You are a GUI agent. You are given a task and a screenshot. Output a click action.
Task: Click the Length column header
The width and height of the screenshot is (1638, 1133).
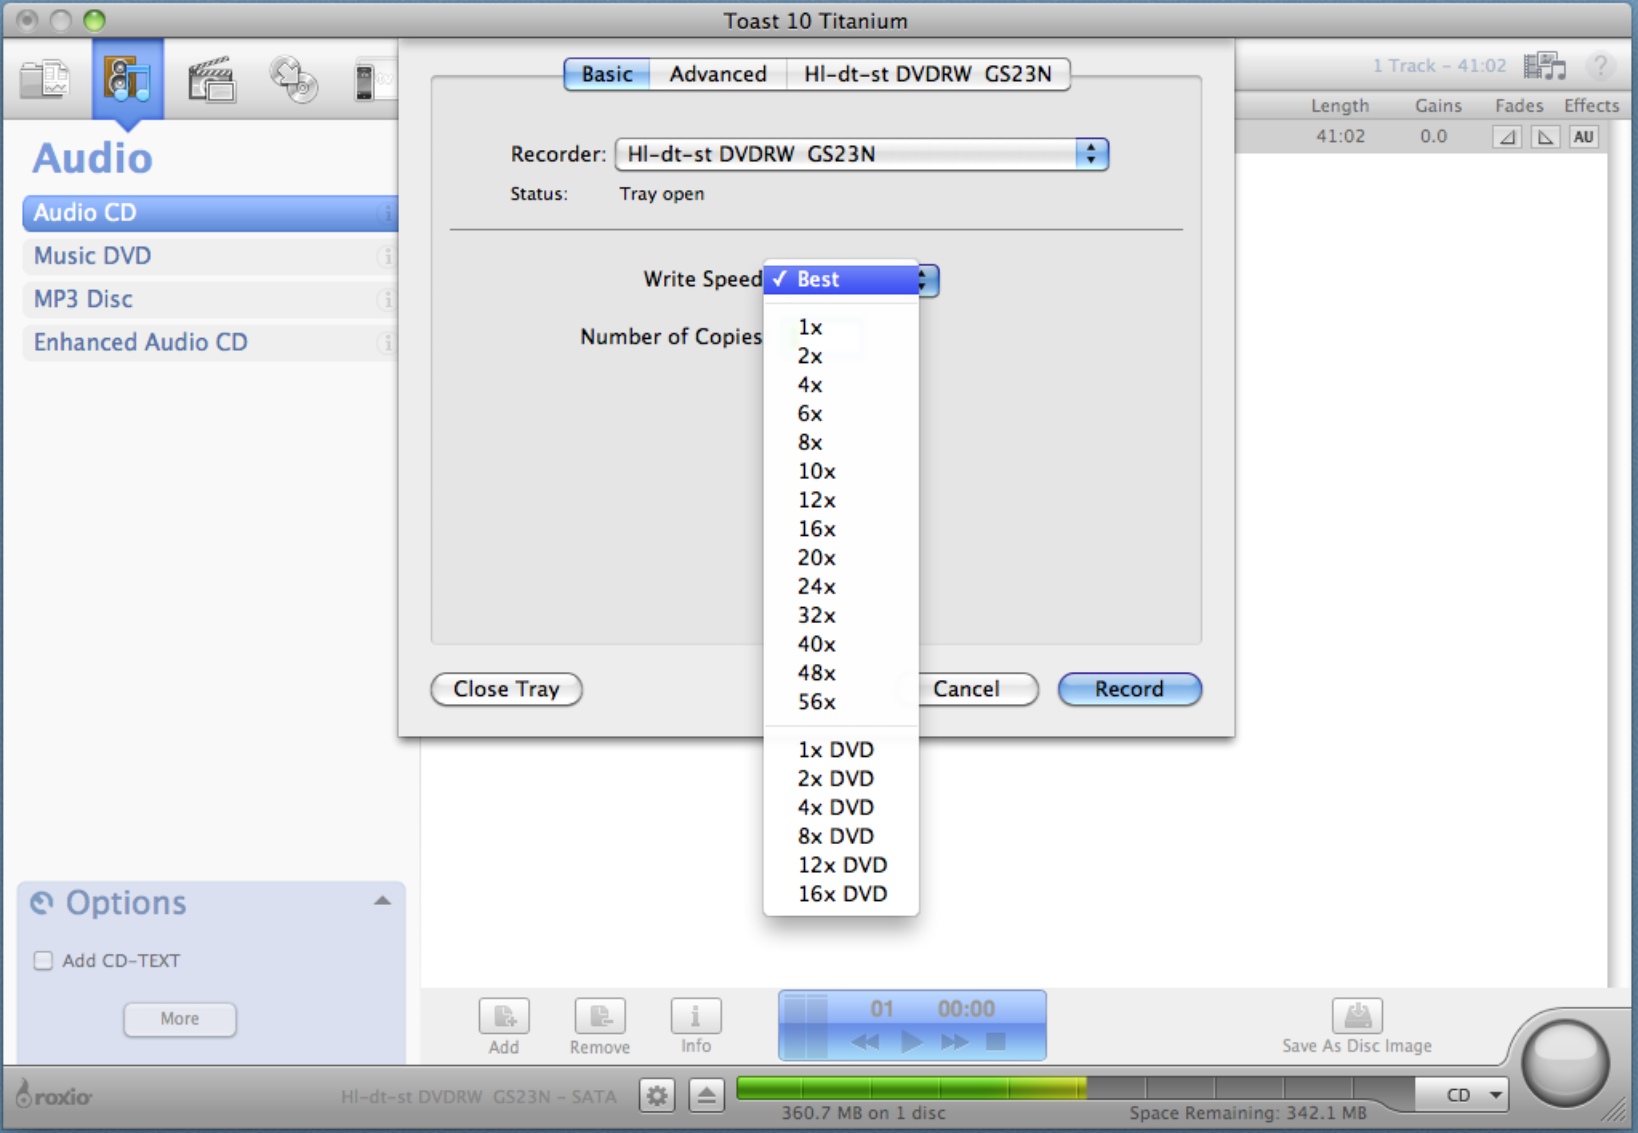point(1340,106)
